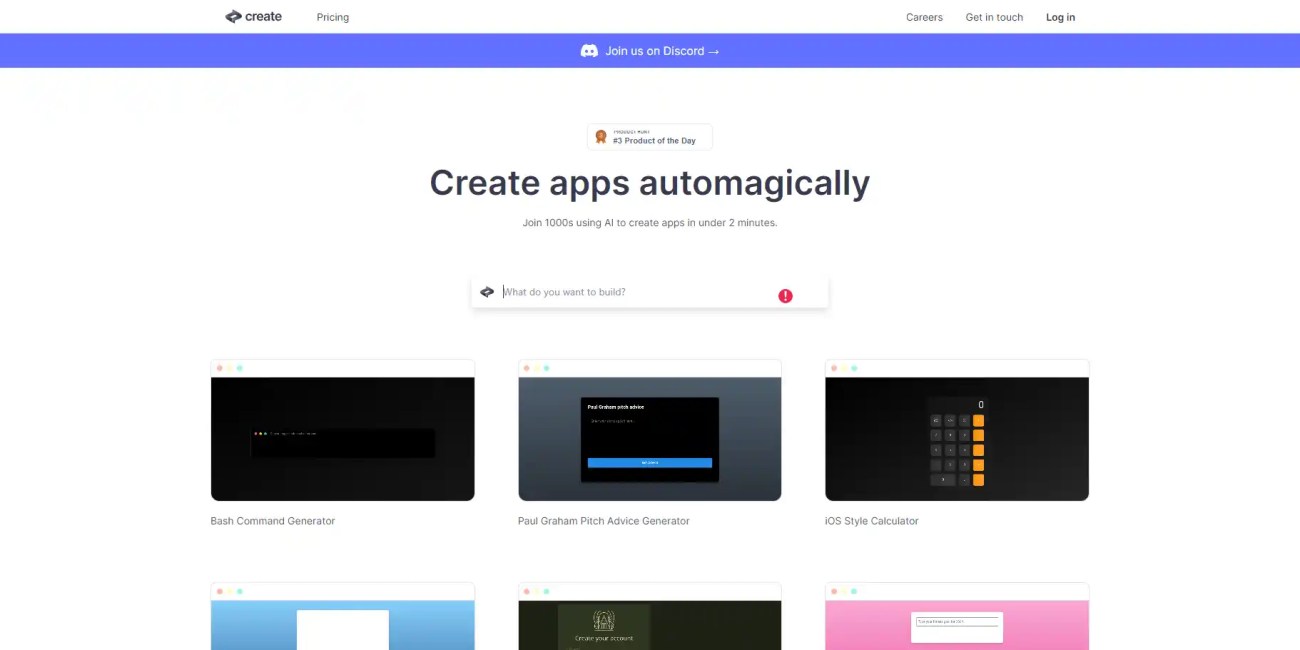Screen dimensions: 1300x650
Task: Click the yellow window dot on the Paul Graham thumbnail
Action: (537, 367)
